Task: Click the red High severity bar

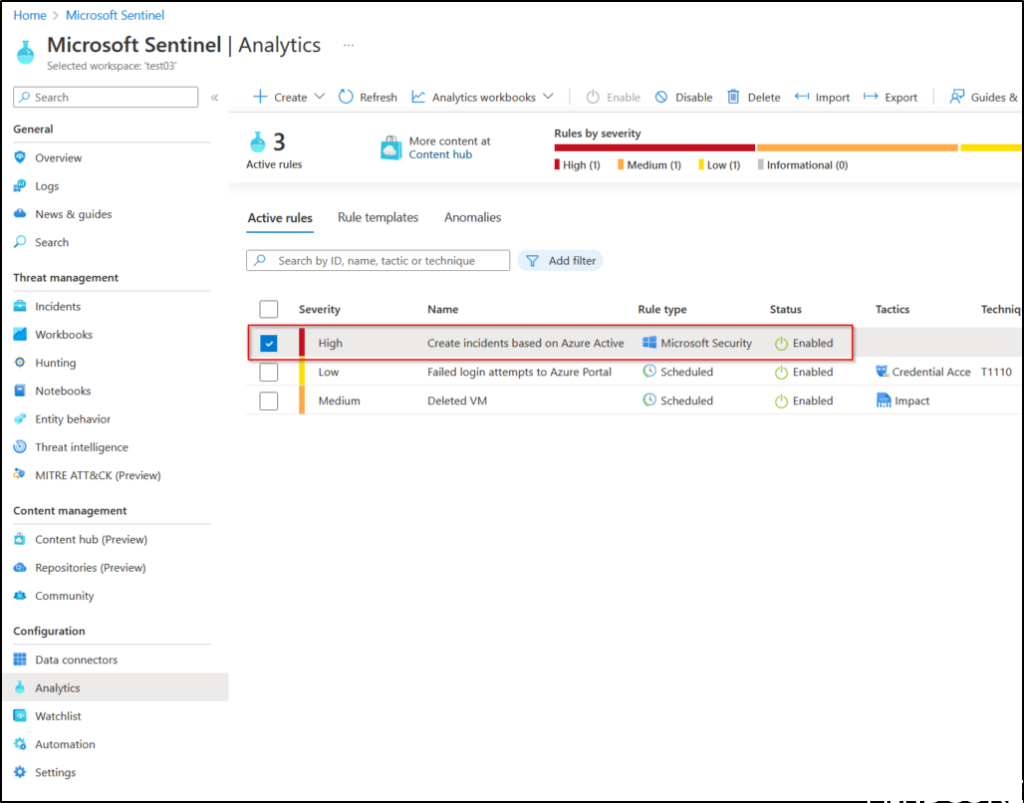Action: pyautogui.click(x=654, y=148)
